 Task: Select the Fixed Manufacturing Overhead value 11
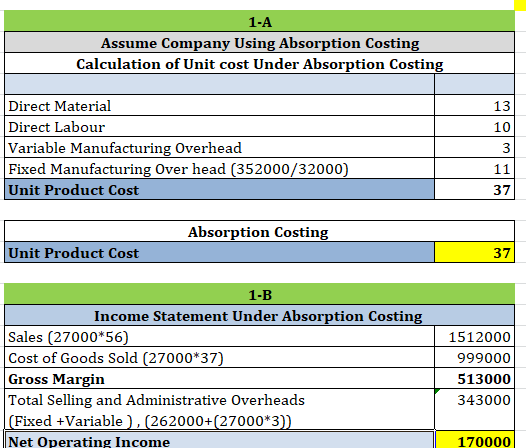click(474, 168)
